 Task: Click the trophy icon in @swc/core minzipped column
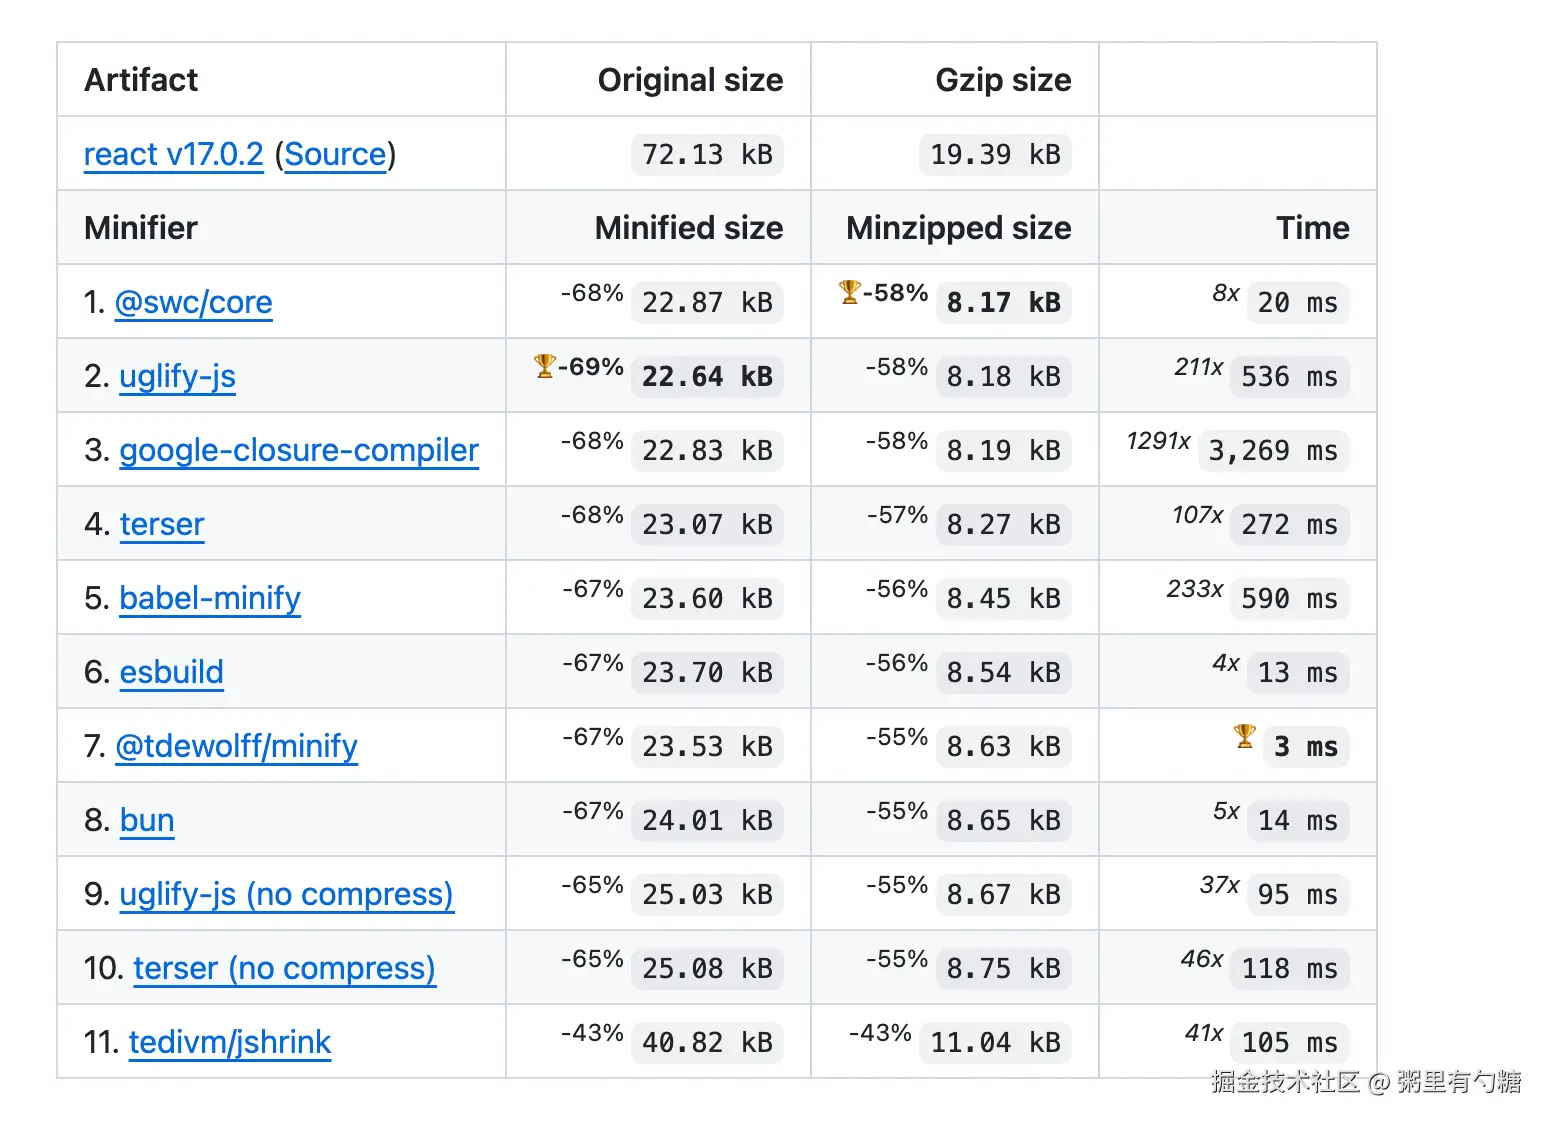tap(849, 292)
